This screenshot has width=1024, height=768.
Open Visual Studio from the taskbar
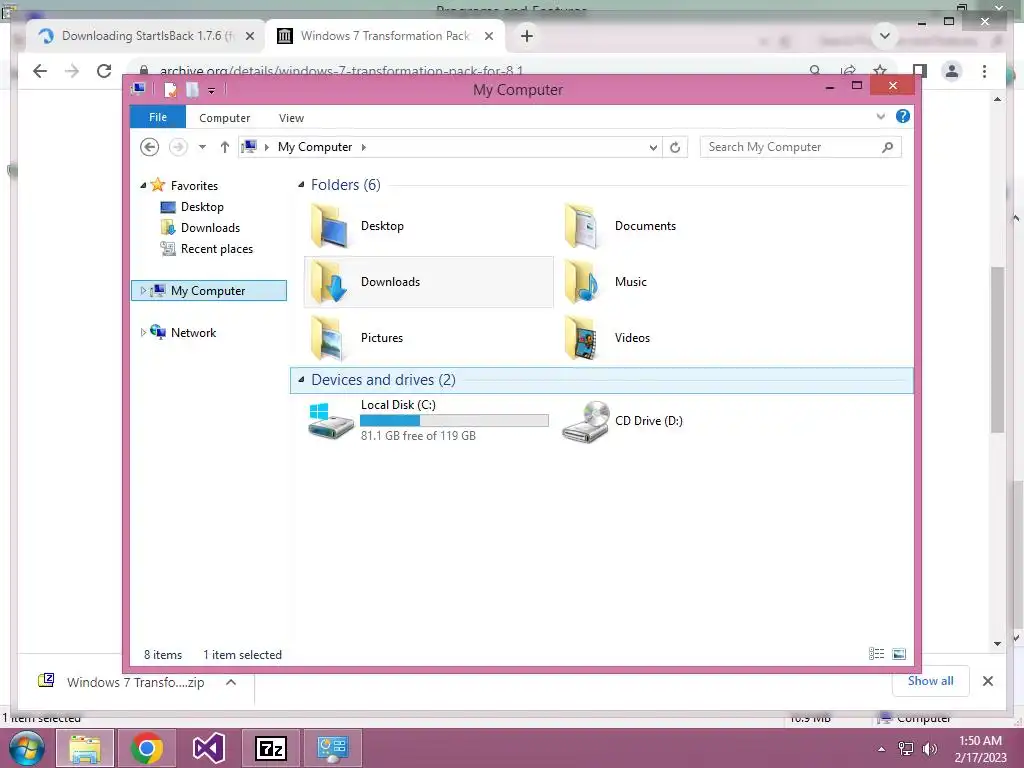pyautogui.click(x=209, y=748)
